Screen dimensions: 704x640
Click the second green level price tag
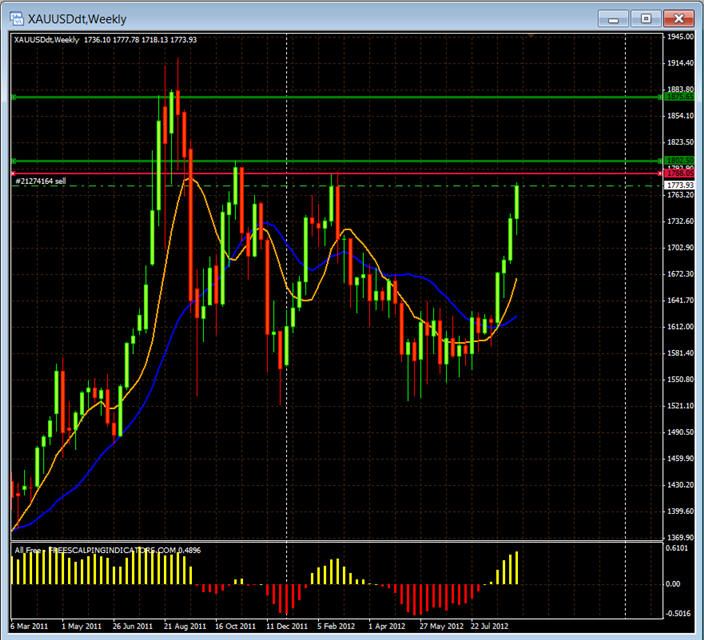point(679,160)
